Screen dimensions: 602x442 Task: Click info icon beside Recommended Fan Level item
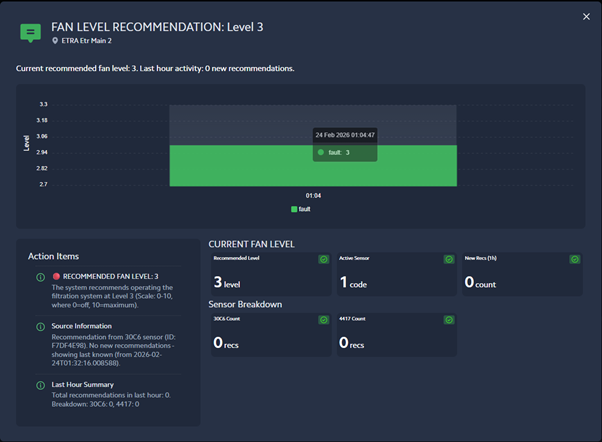click(x=40, y=277)
